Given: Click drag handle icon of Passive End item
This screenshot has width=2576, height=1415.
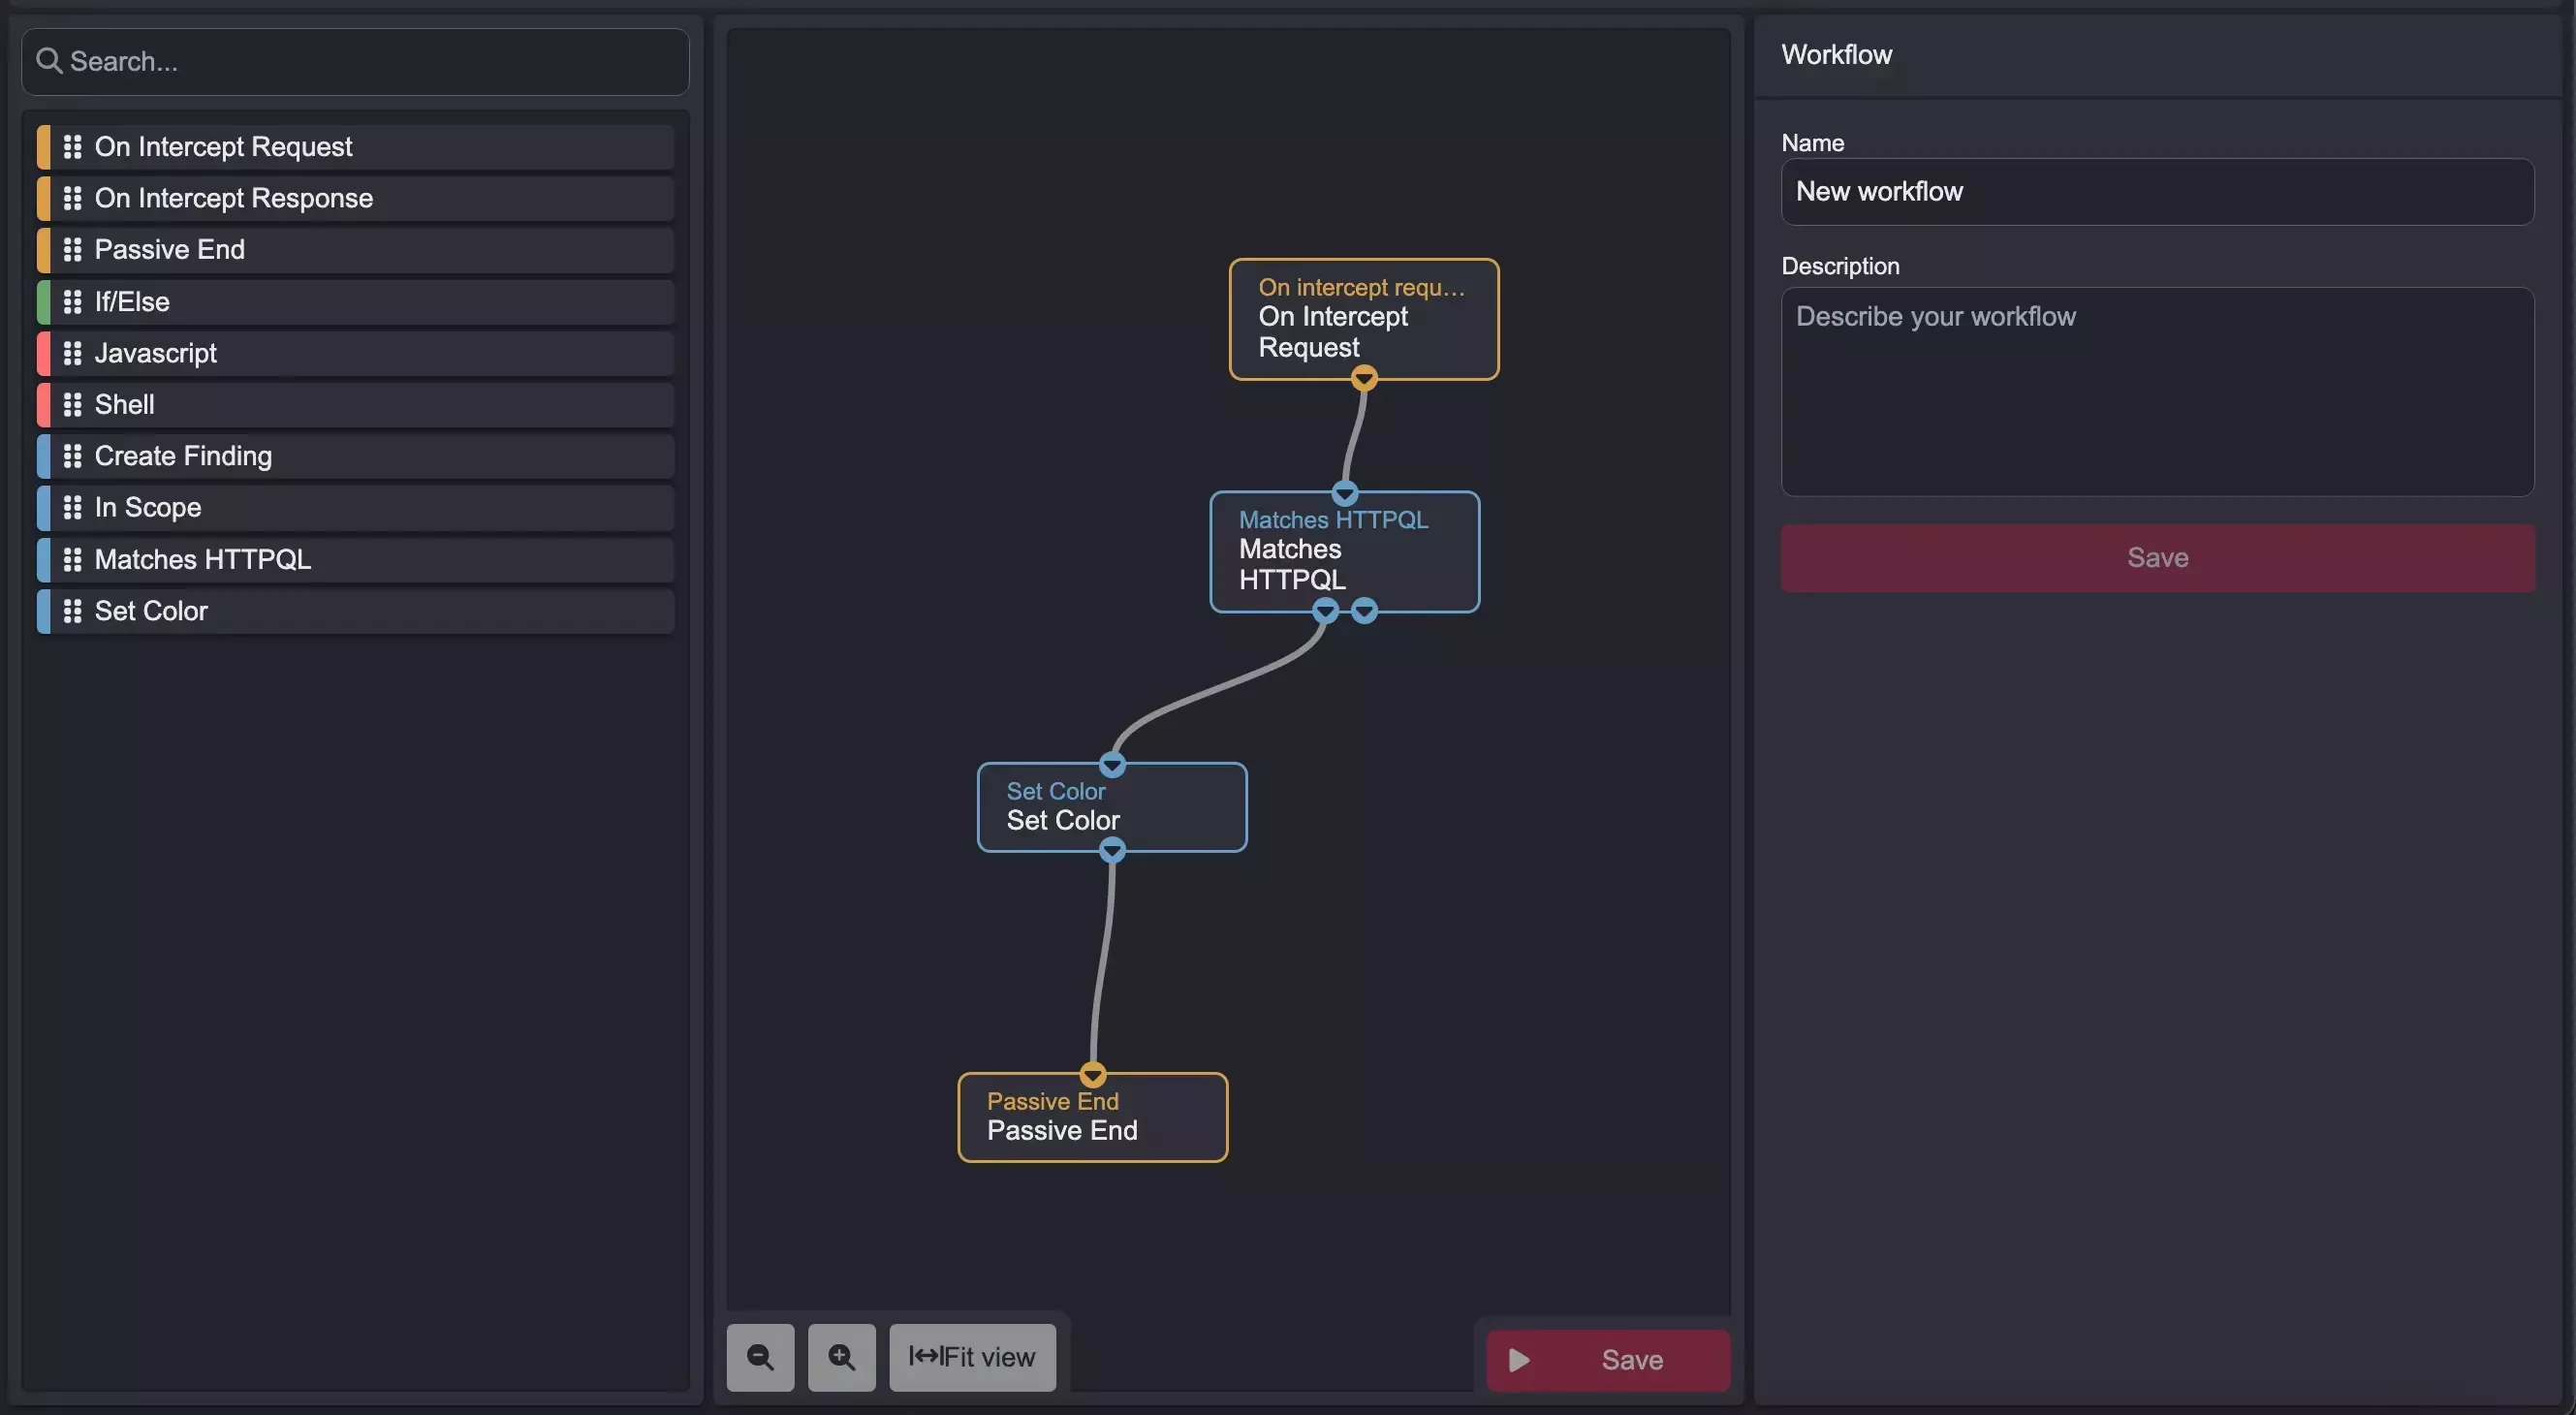Looking at the screenshot, I should pos(72,250).
